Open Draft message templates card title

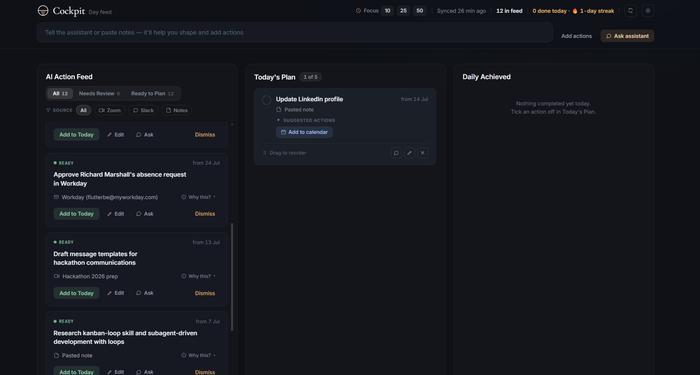96,258
